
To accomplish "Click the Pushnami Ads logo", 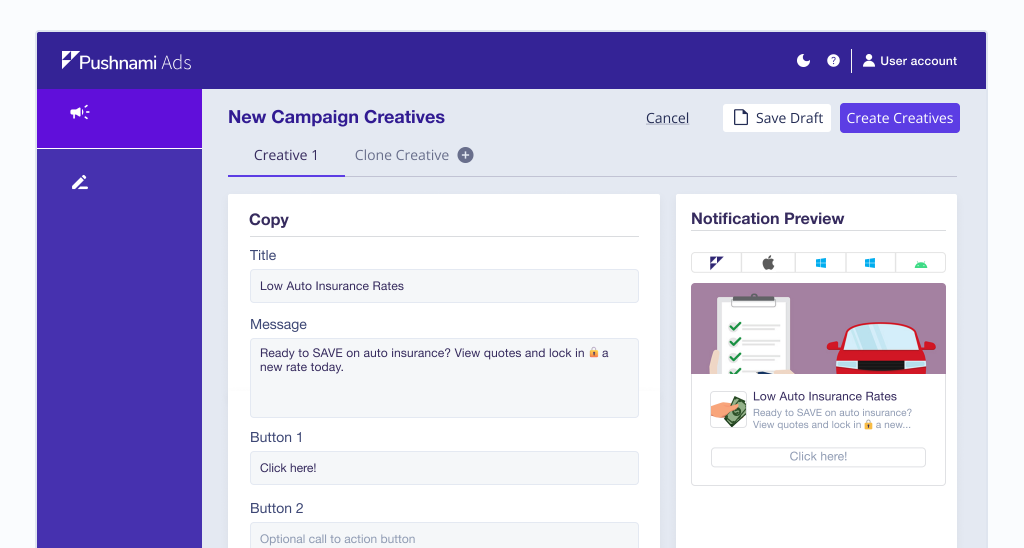I will click(x=126, y=61).
